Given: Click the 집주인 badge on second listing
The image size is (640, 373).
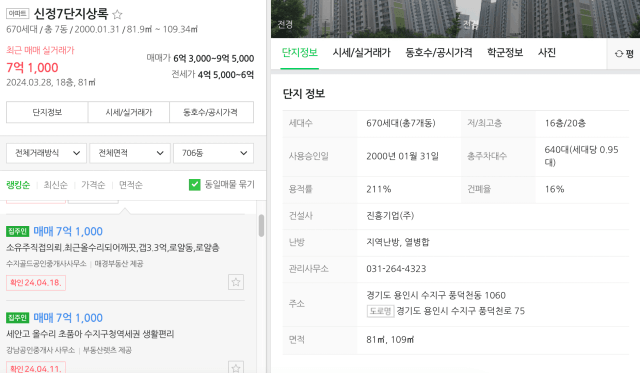Looking at the screenshot, I should pos(18,317).
